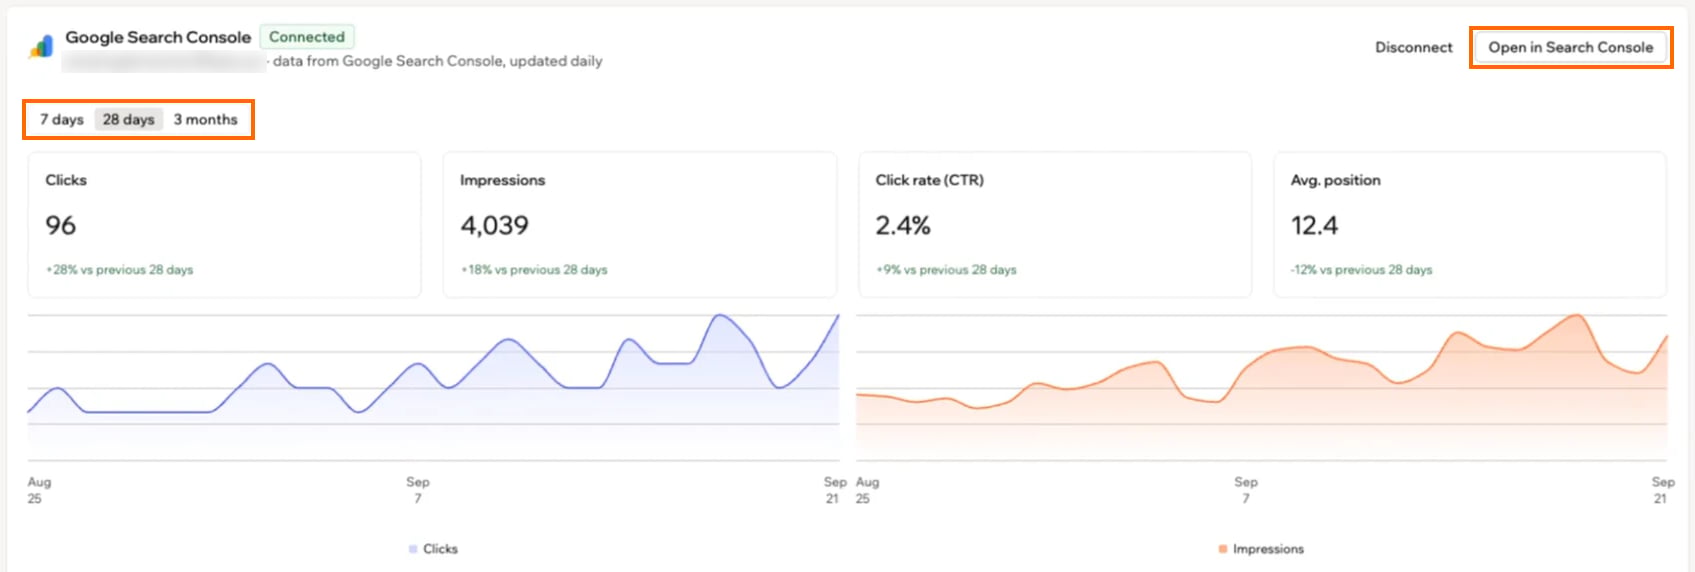Screen dimensions: 1695x572
Task: Select the Clicks metric card
Action: pos(224,224)
